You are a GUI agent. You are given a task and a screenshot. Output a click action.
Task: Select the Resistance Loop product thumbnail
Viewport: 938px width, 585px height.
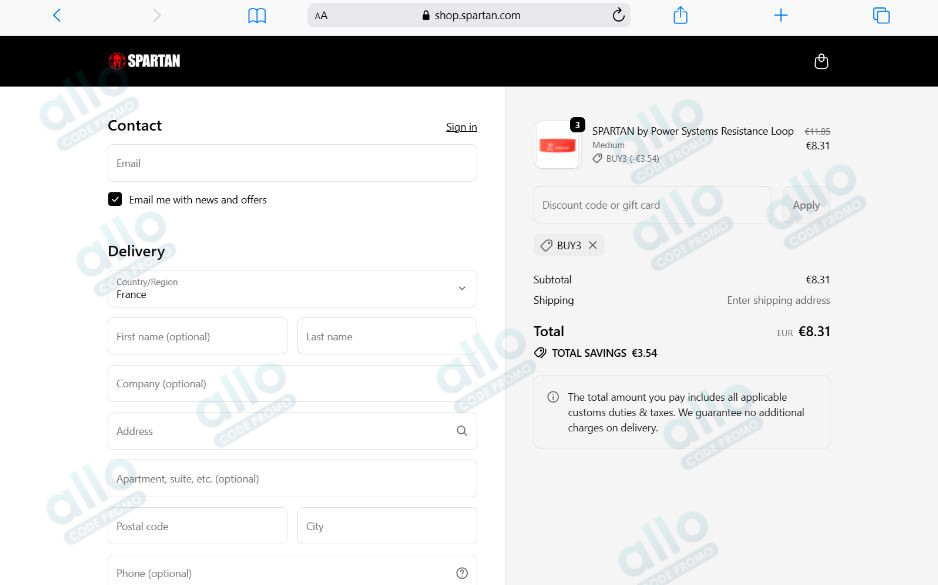pos(558,146)
